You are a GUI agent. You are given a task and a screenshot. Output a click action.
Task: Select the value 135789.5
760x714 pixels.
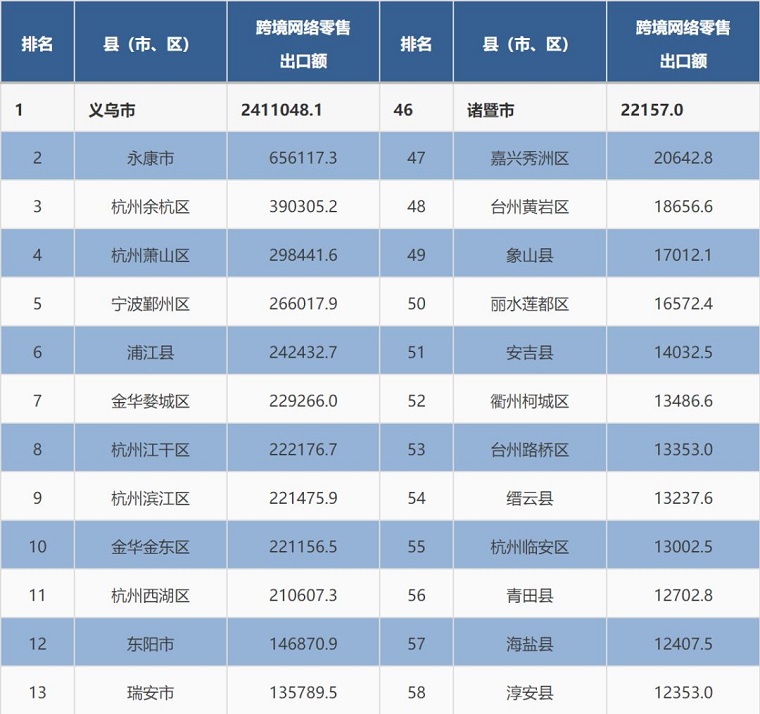coord(303,692)
